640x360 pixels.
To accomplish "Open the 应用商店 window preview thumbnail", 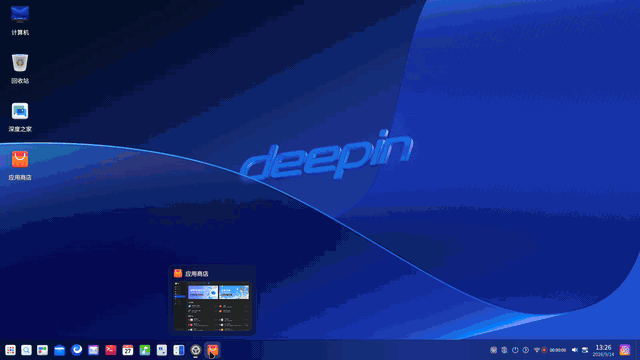I will pyautogui.click(x=212, y=306).
